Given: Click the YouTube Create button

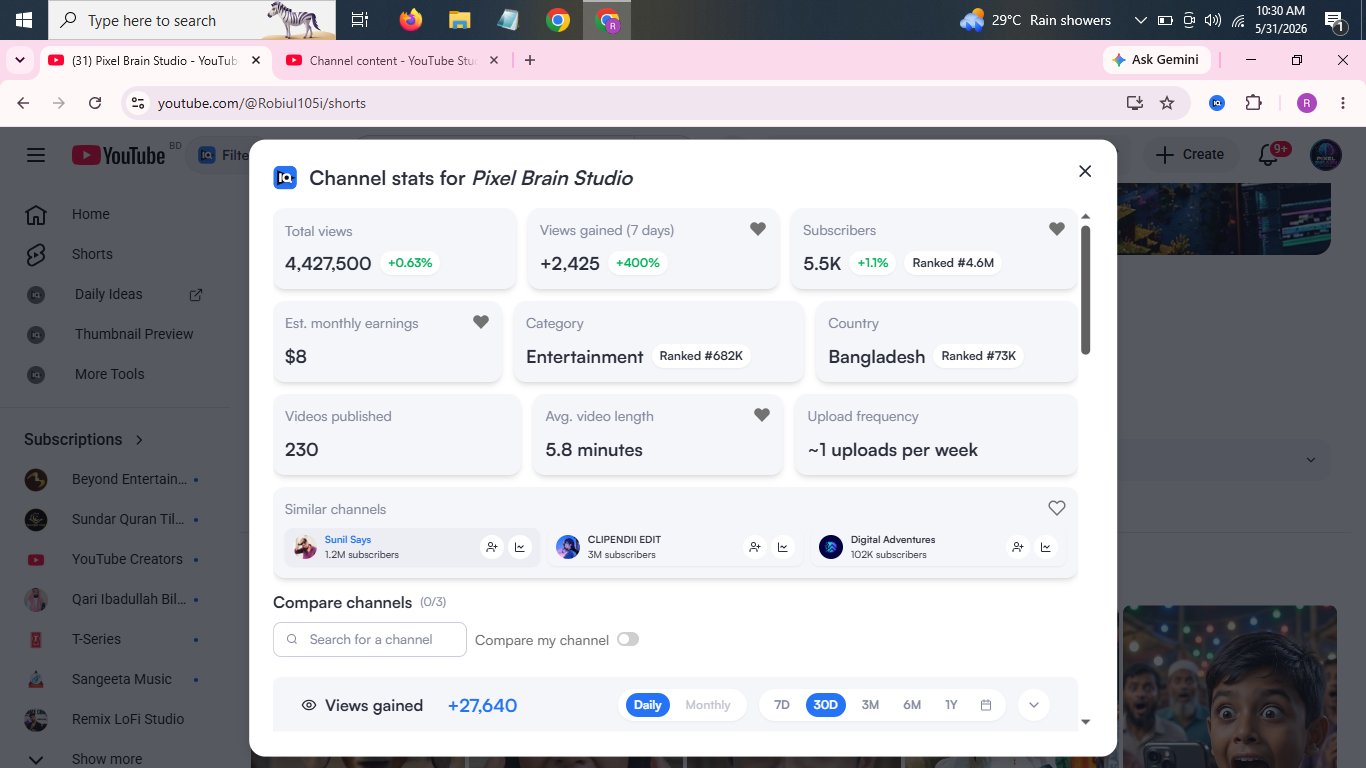Looking at the screenshot, I should pyautogui.click(x=1189, y=155).
